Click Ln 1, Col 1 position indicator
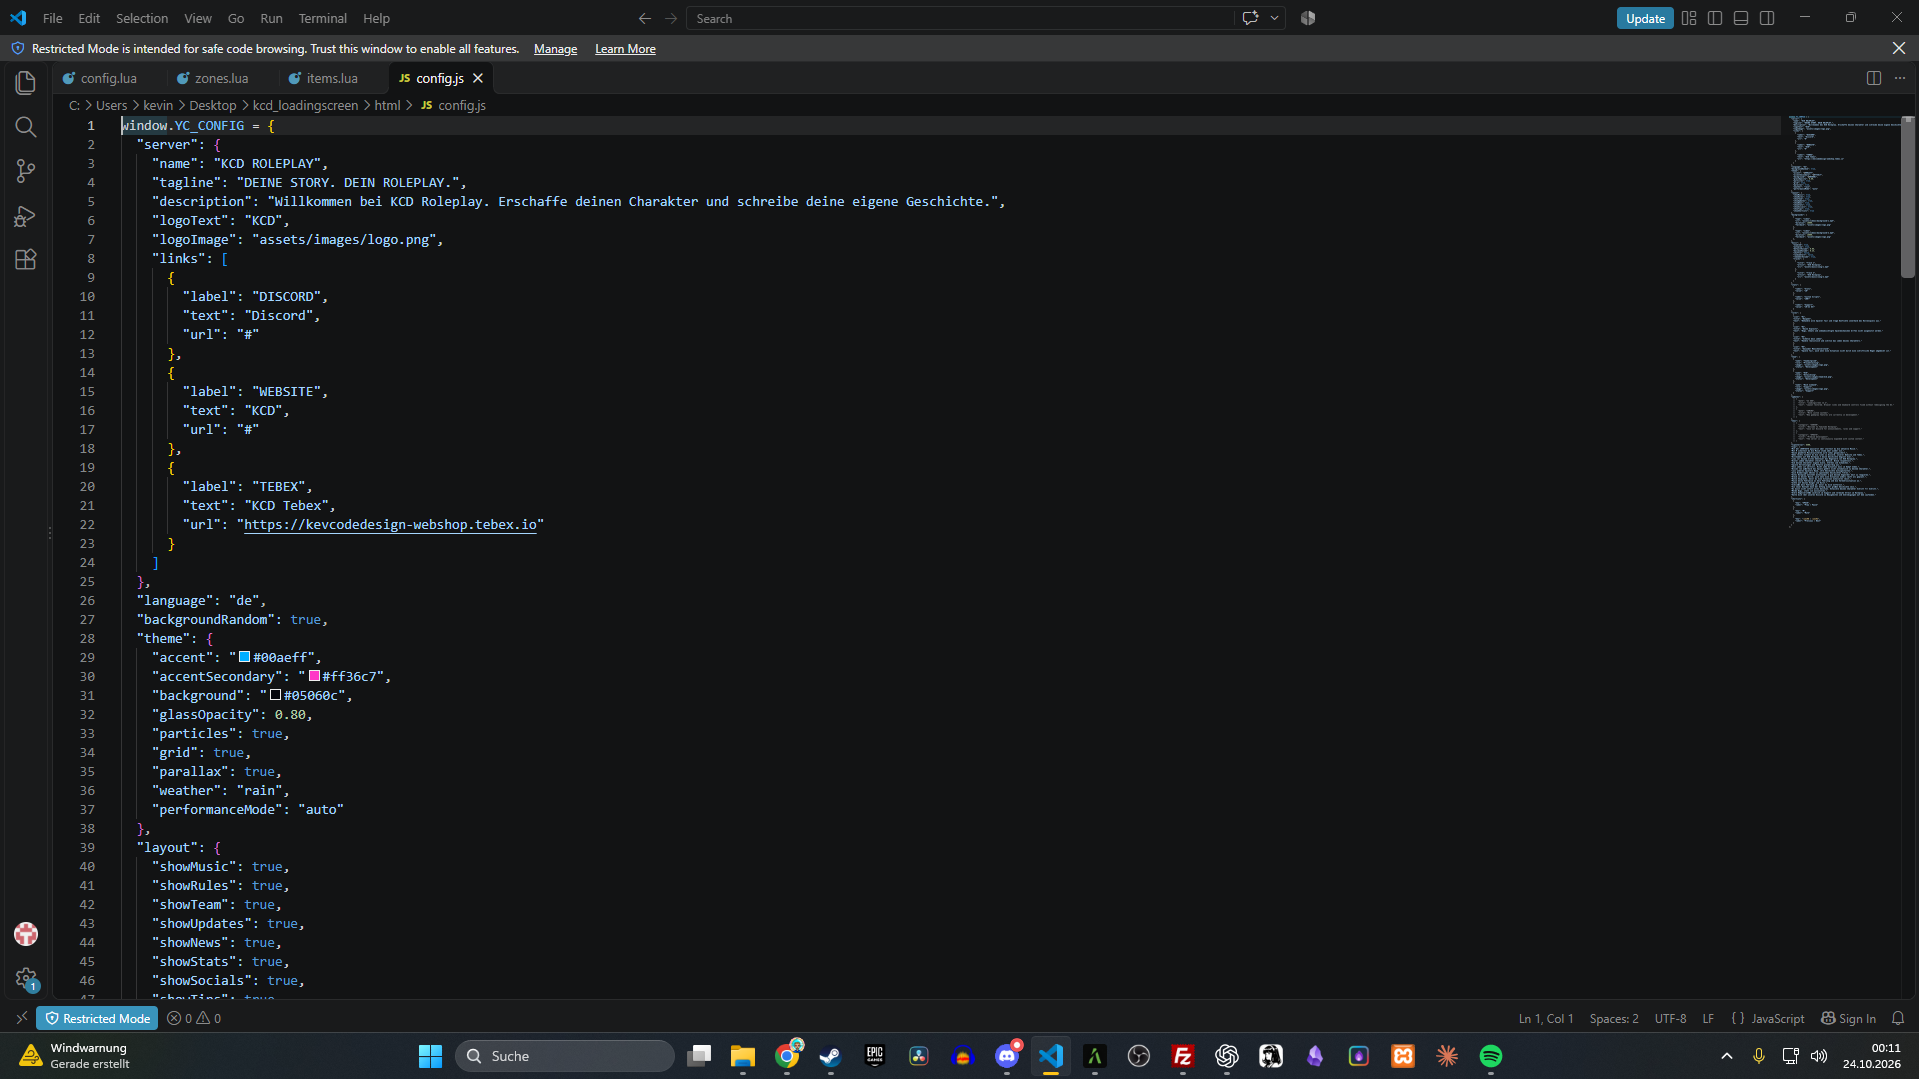 (x=1545, y=1018)
